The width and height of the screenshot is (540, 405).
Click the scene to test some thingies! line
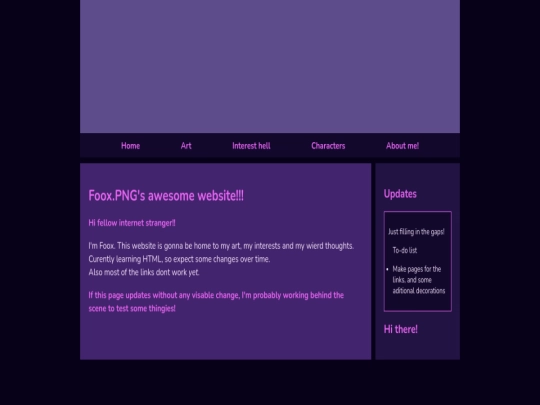pyautogui.click(x=132, y=308)
